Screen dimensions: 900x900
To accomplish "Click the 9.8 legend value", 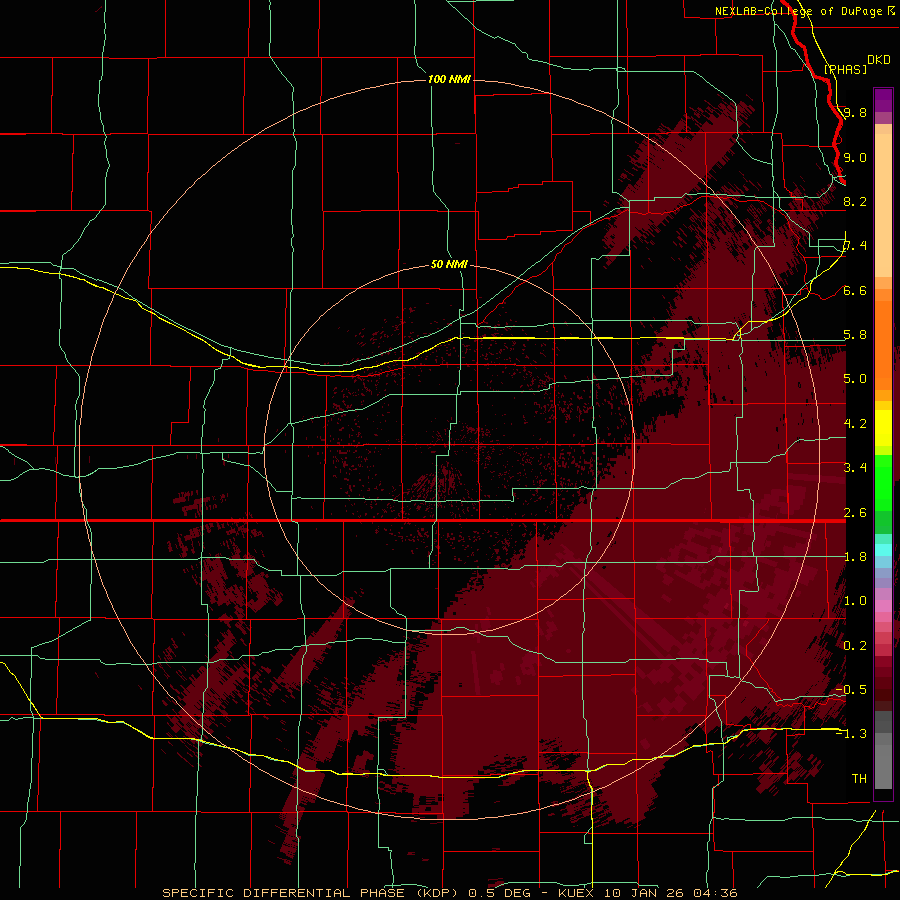I will click(855, 112).
